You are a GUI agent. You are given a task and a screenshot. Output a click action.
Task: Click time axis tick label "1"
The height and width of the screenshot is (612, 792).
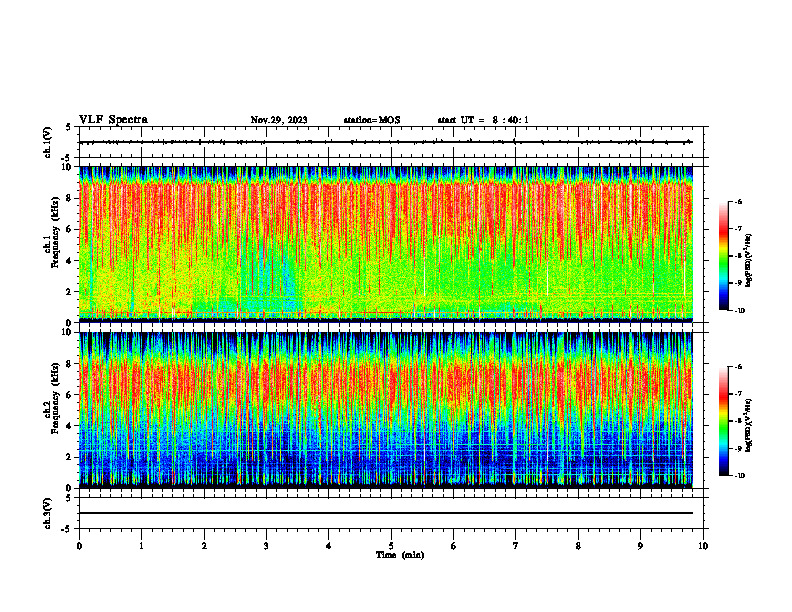141,546
